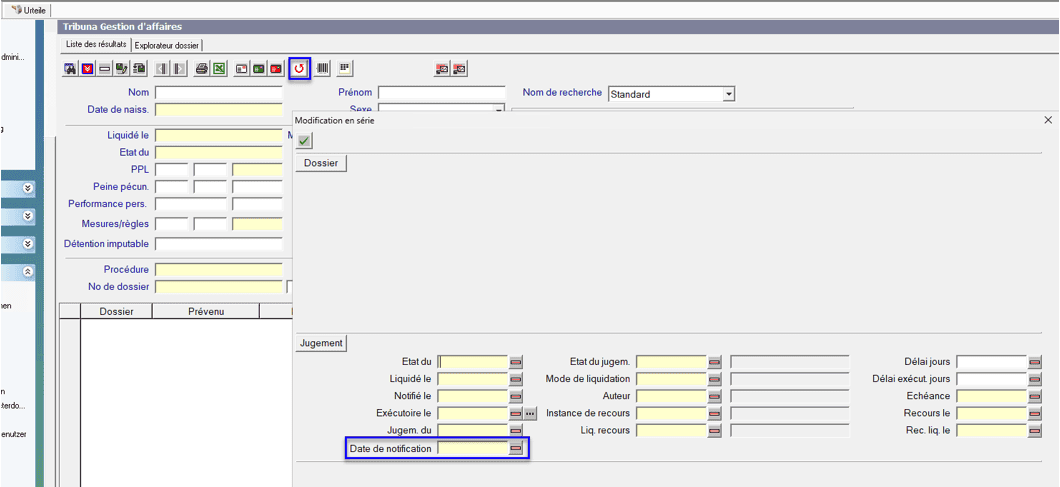The width and height of the screenshot is (1060, 487).
Task: Click red minus beside 'Délai exécut. jours'
Action: click(x=1035, y=379)
